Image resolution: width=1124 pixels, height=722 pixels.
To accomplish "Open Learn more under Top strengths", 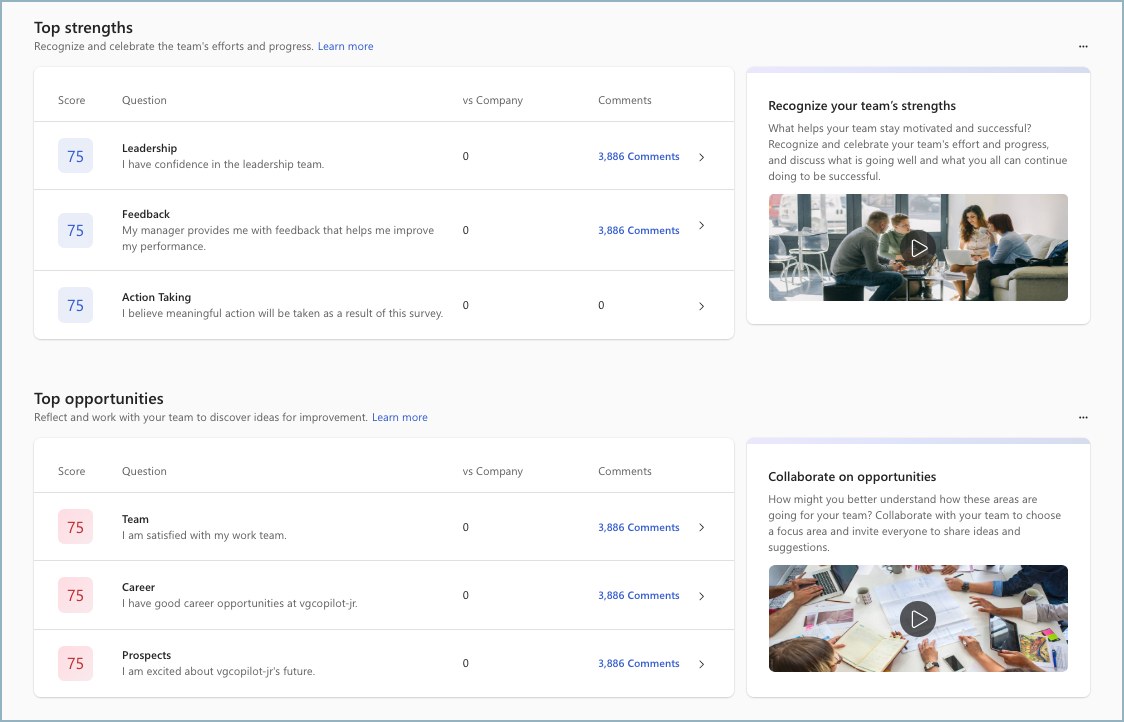I will click(x=345, y=46).
